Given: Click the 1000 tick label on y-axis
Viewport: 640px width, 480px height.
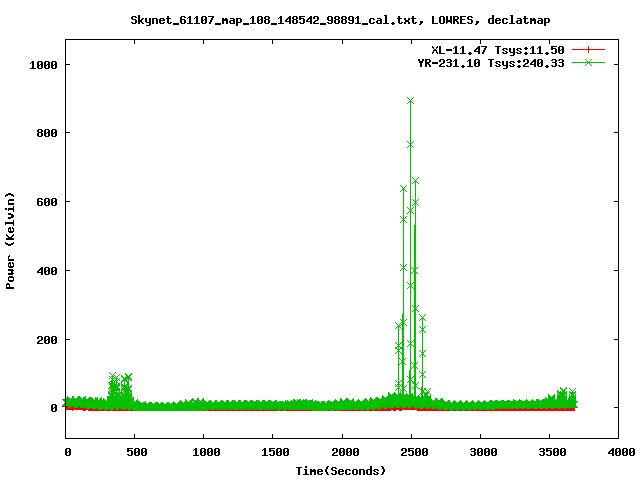Looking at the screenshot, I should pos(44,64).
